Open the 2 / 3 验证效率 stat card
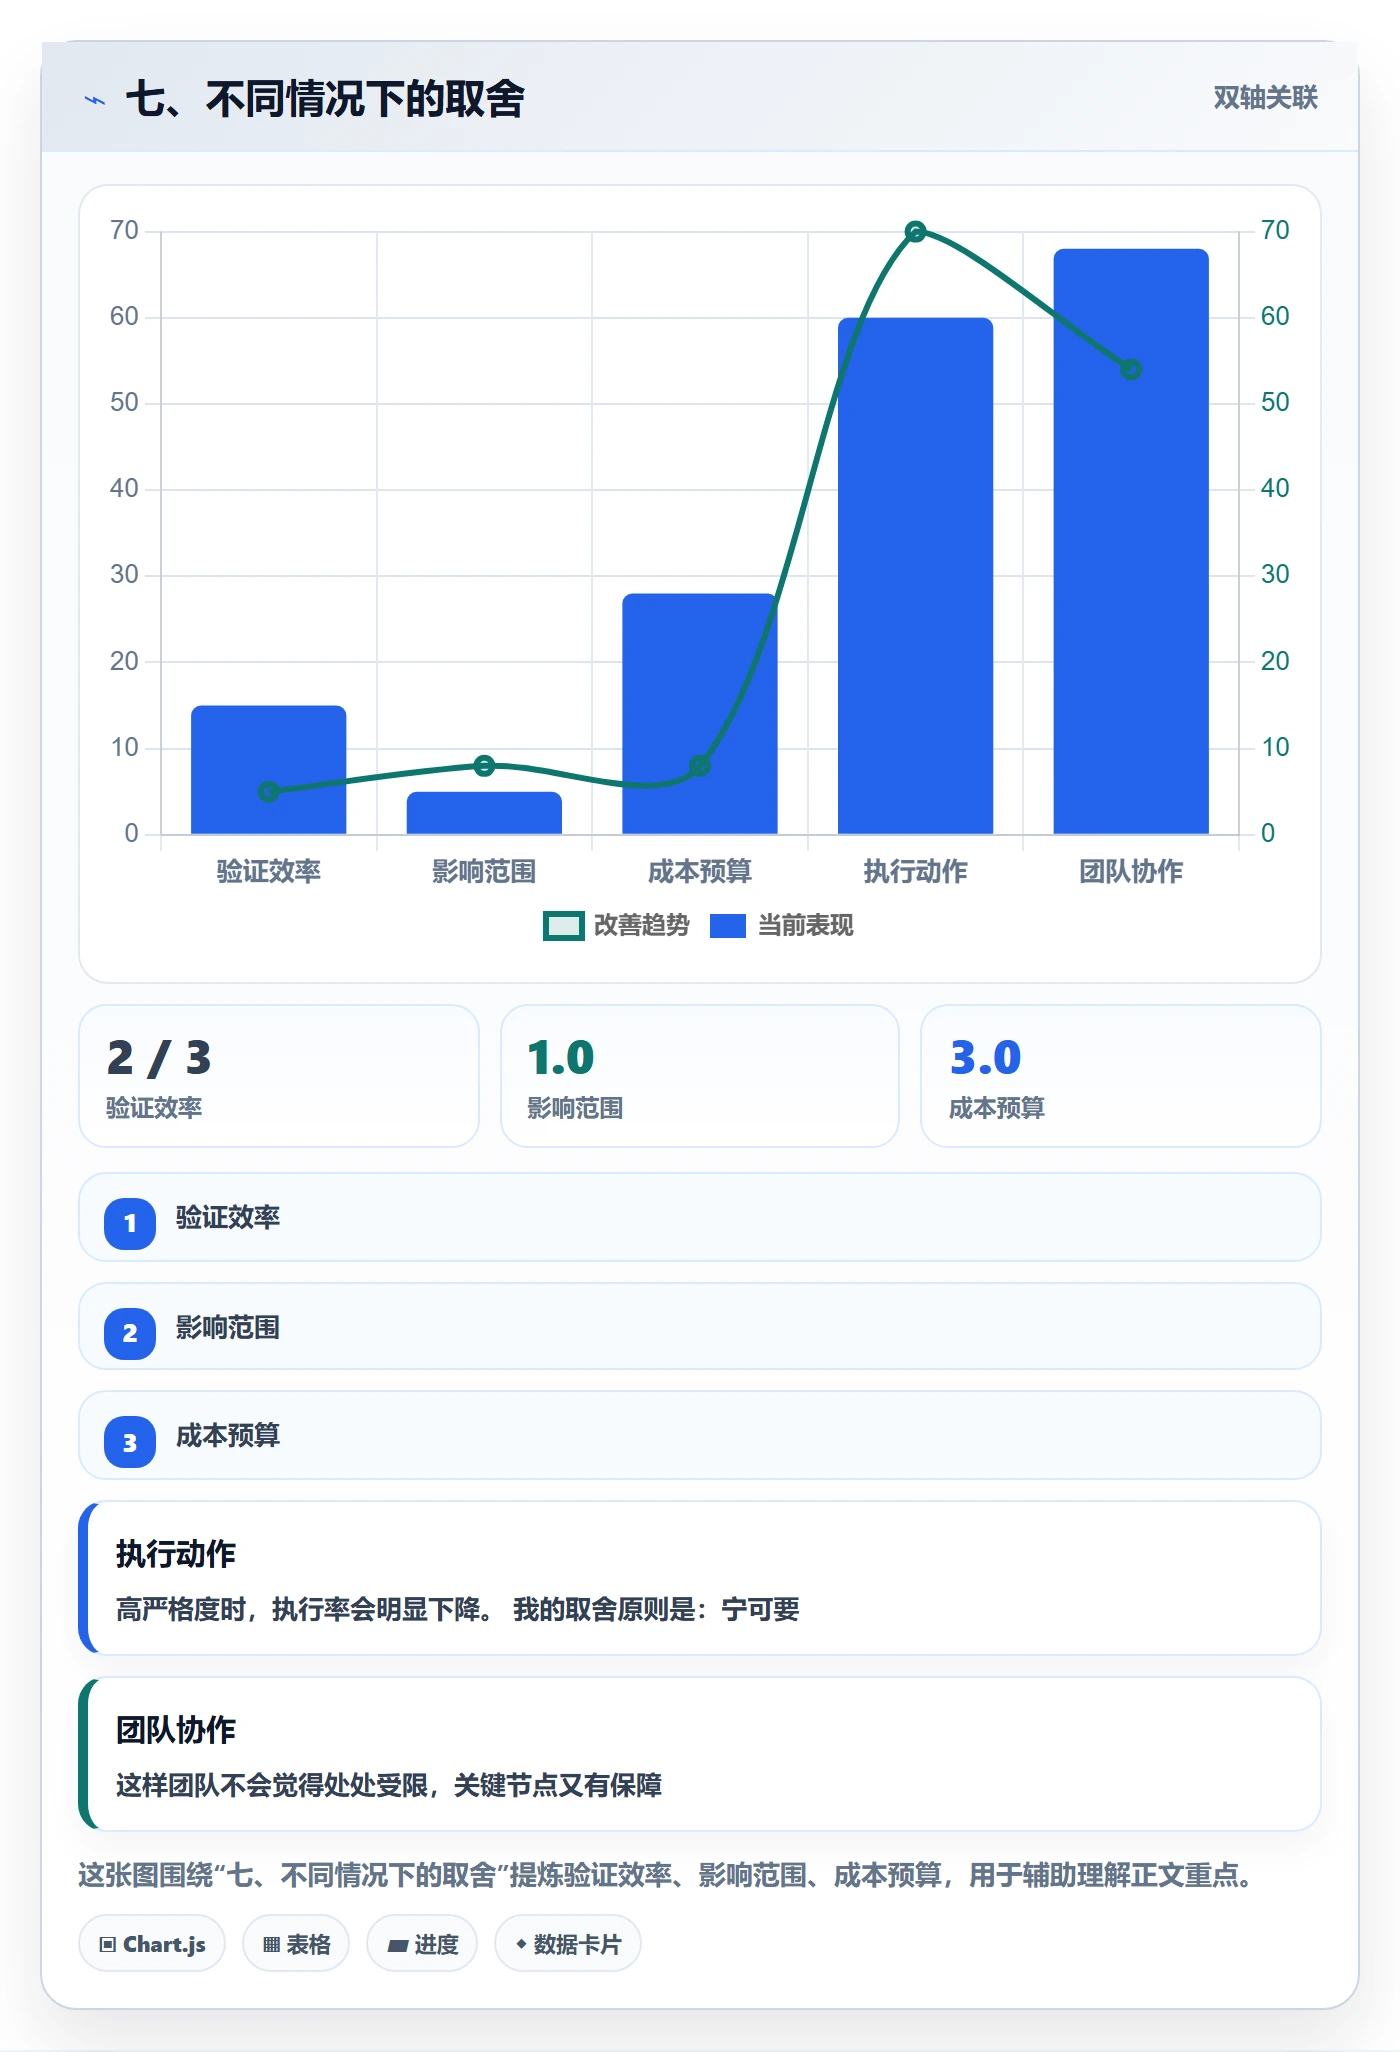Screen dimensions: 1400x2052 pyautogui.click(x=279, y=1076)
